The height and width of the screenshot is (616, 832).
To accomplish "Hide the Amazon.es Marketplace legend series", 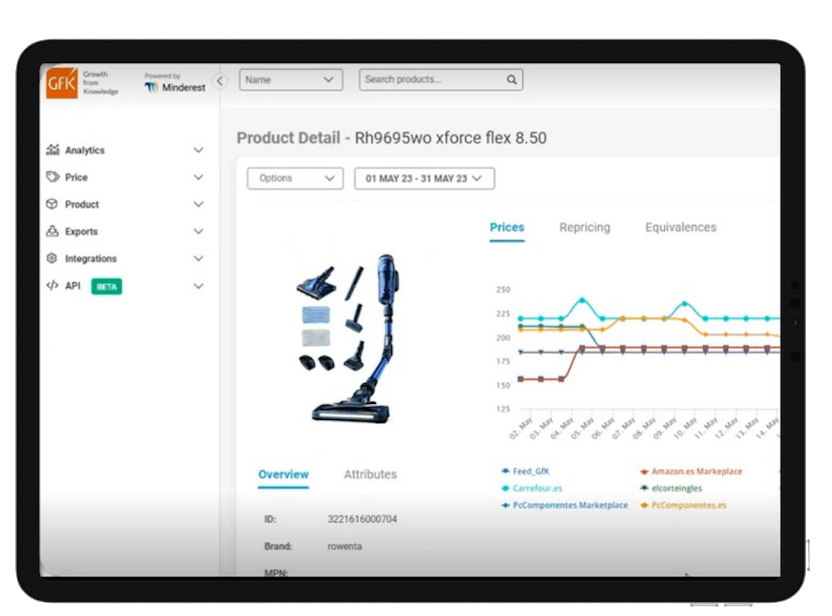I will click(x=696, y=471).
